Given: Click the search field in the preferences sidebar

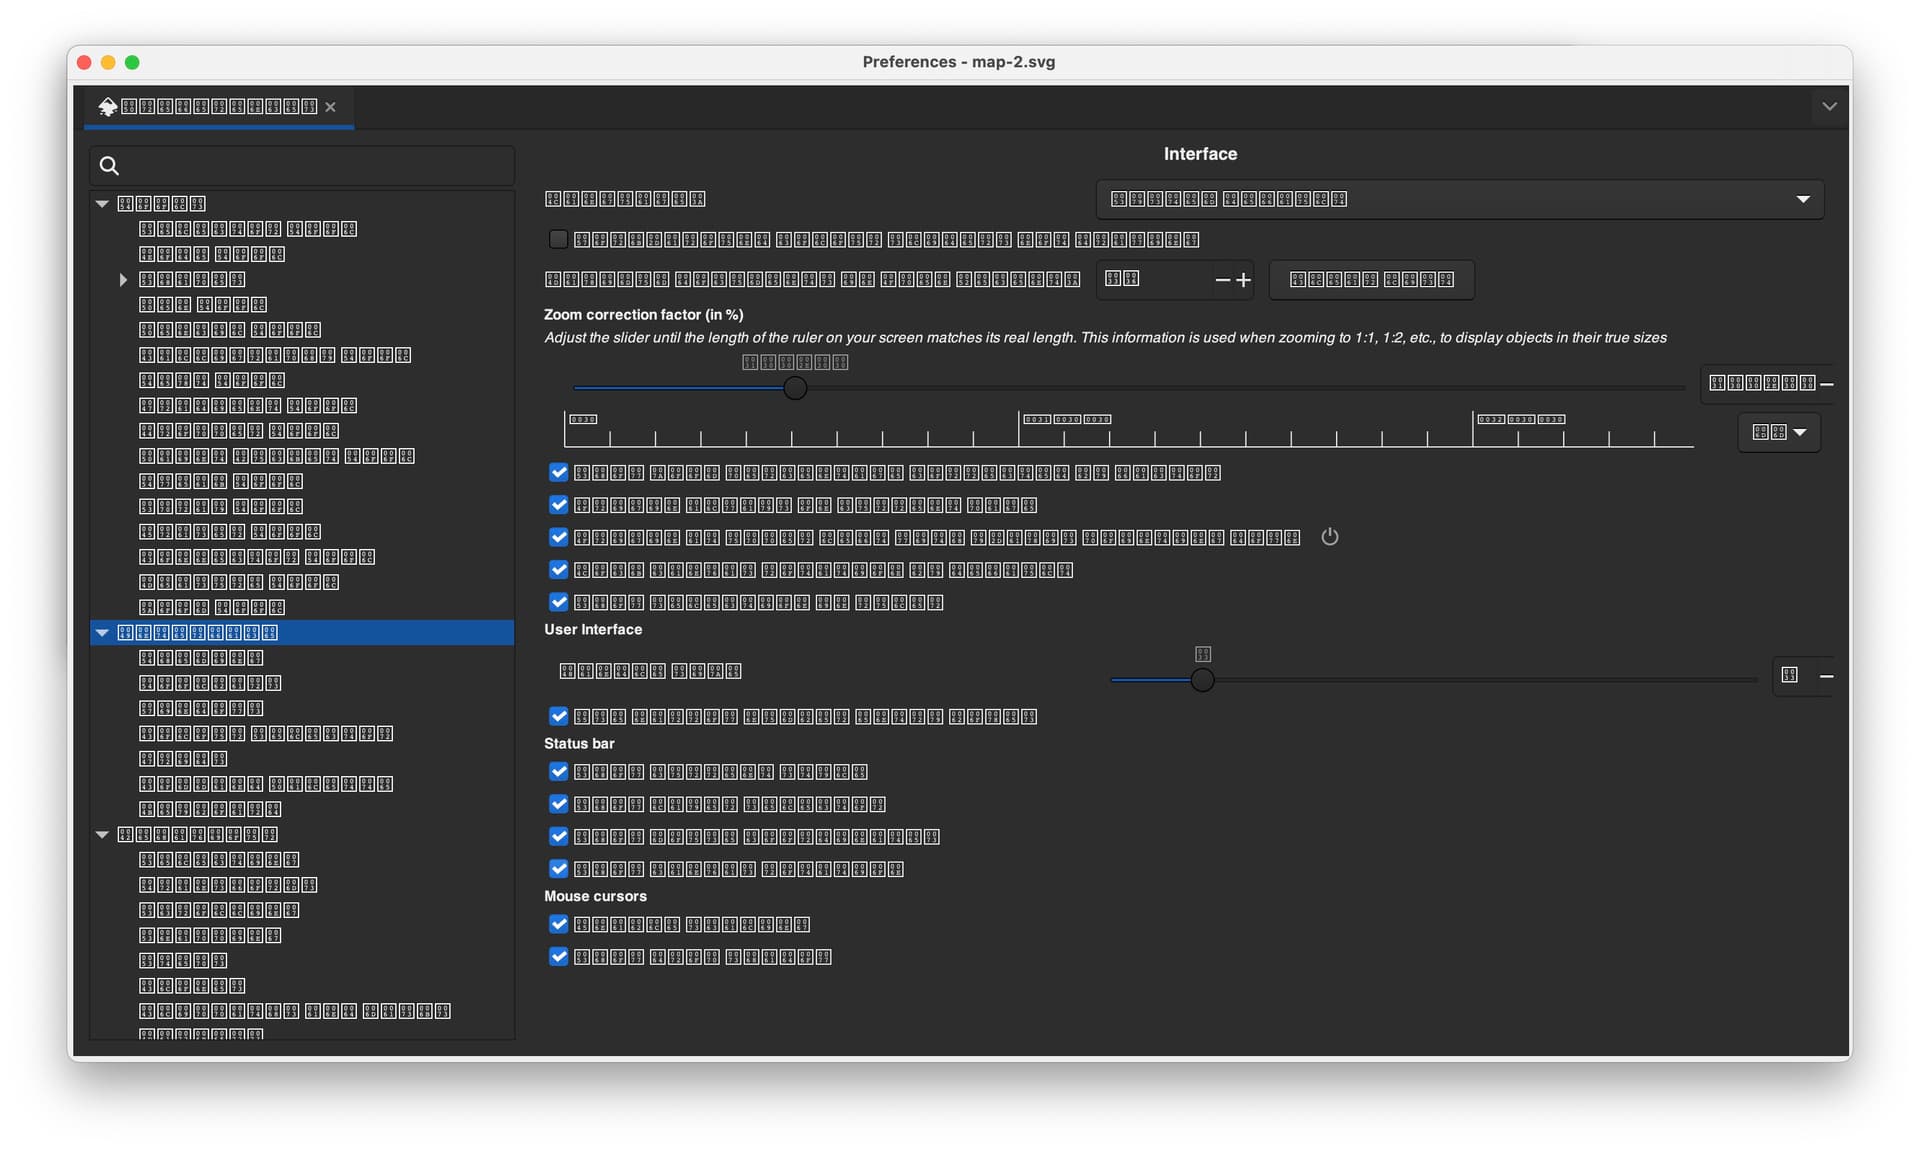Looking at the screenshot, I should click(x=302, y=166).
